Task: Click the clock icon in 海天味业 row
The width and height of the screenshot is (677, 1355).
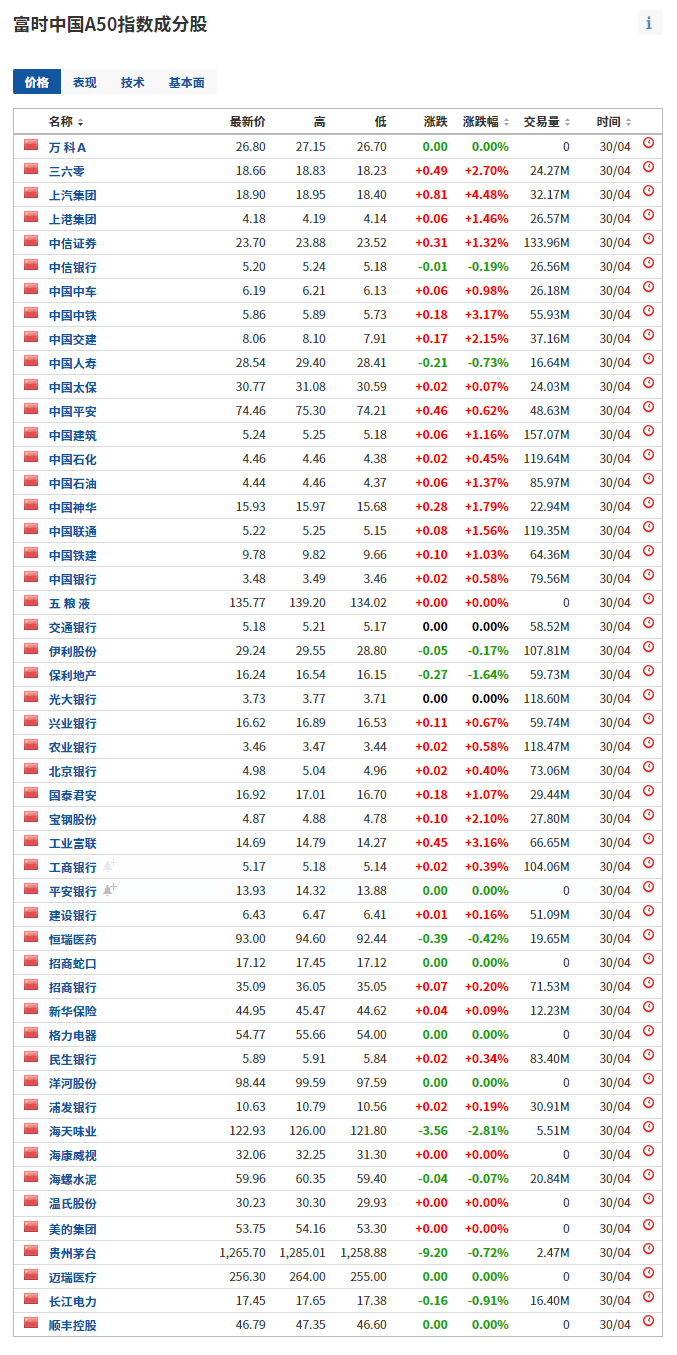Action: [648, 1127]
